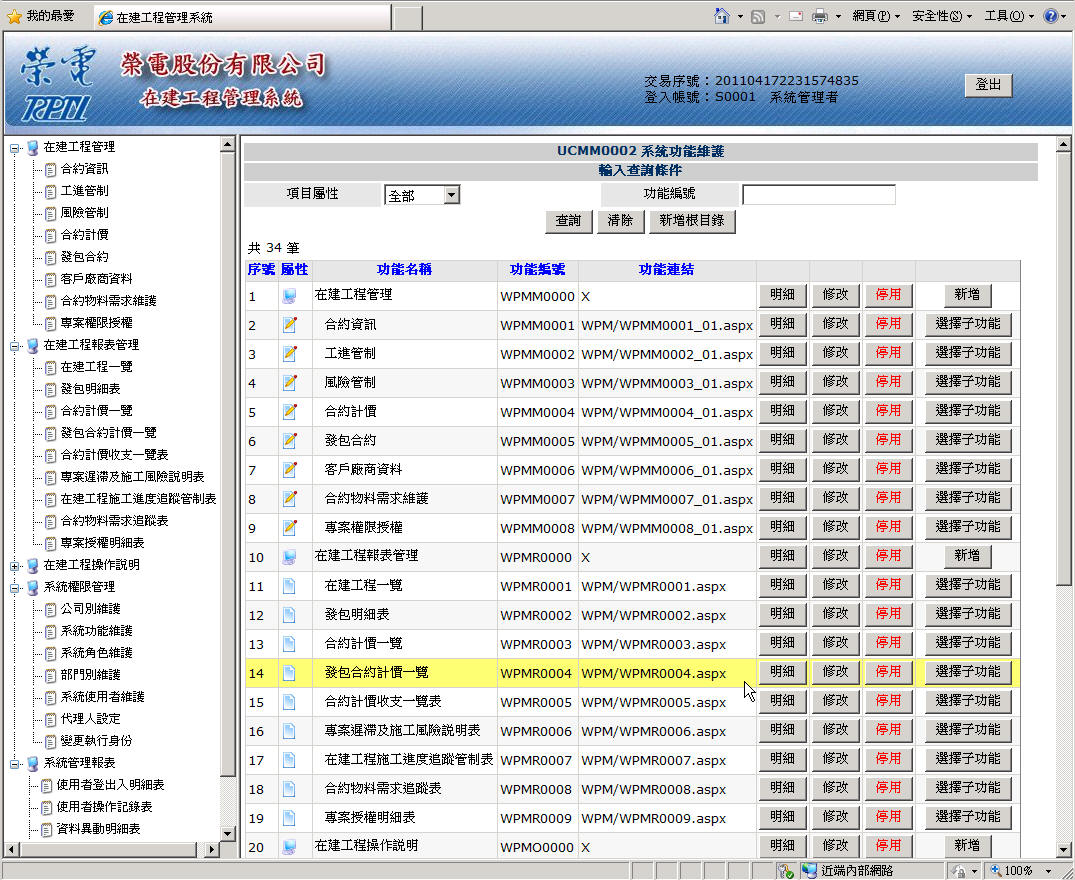Image resolution: width=1075 pixels, height=880 pixels.
Task: Click the 我的最愛 favorites star icon
Action: click(14, 16)
